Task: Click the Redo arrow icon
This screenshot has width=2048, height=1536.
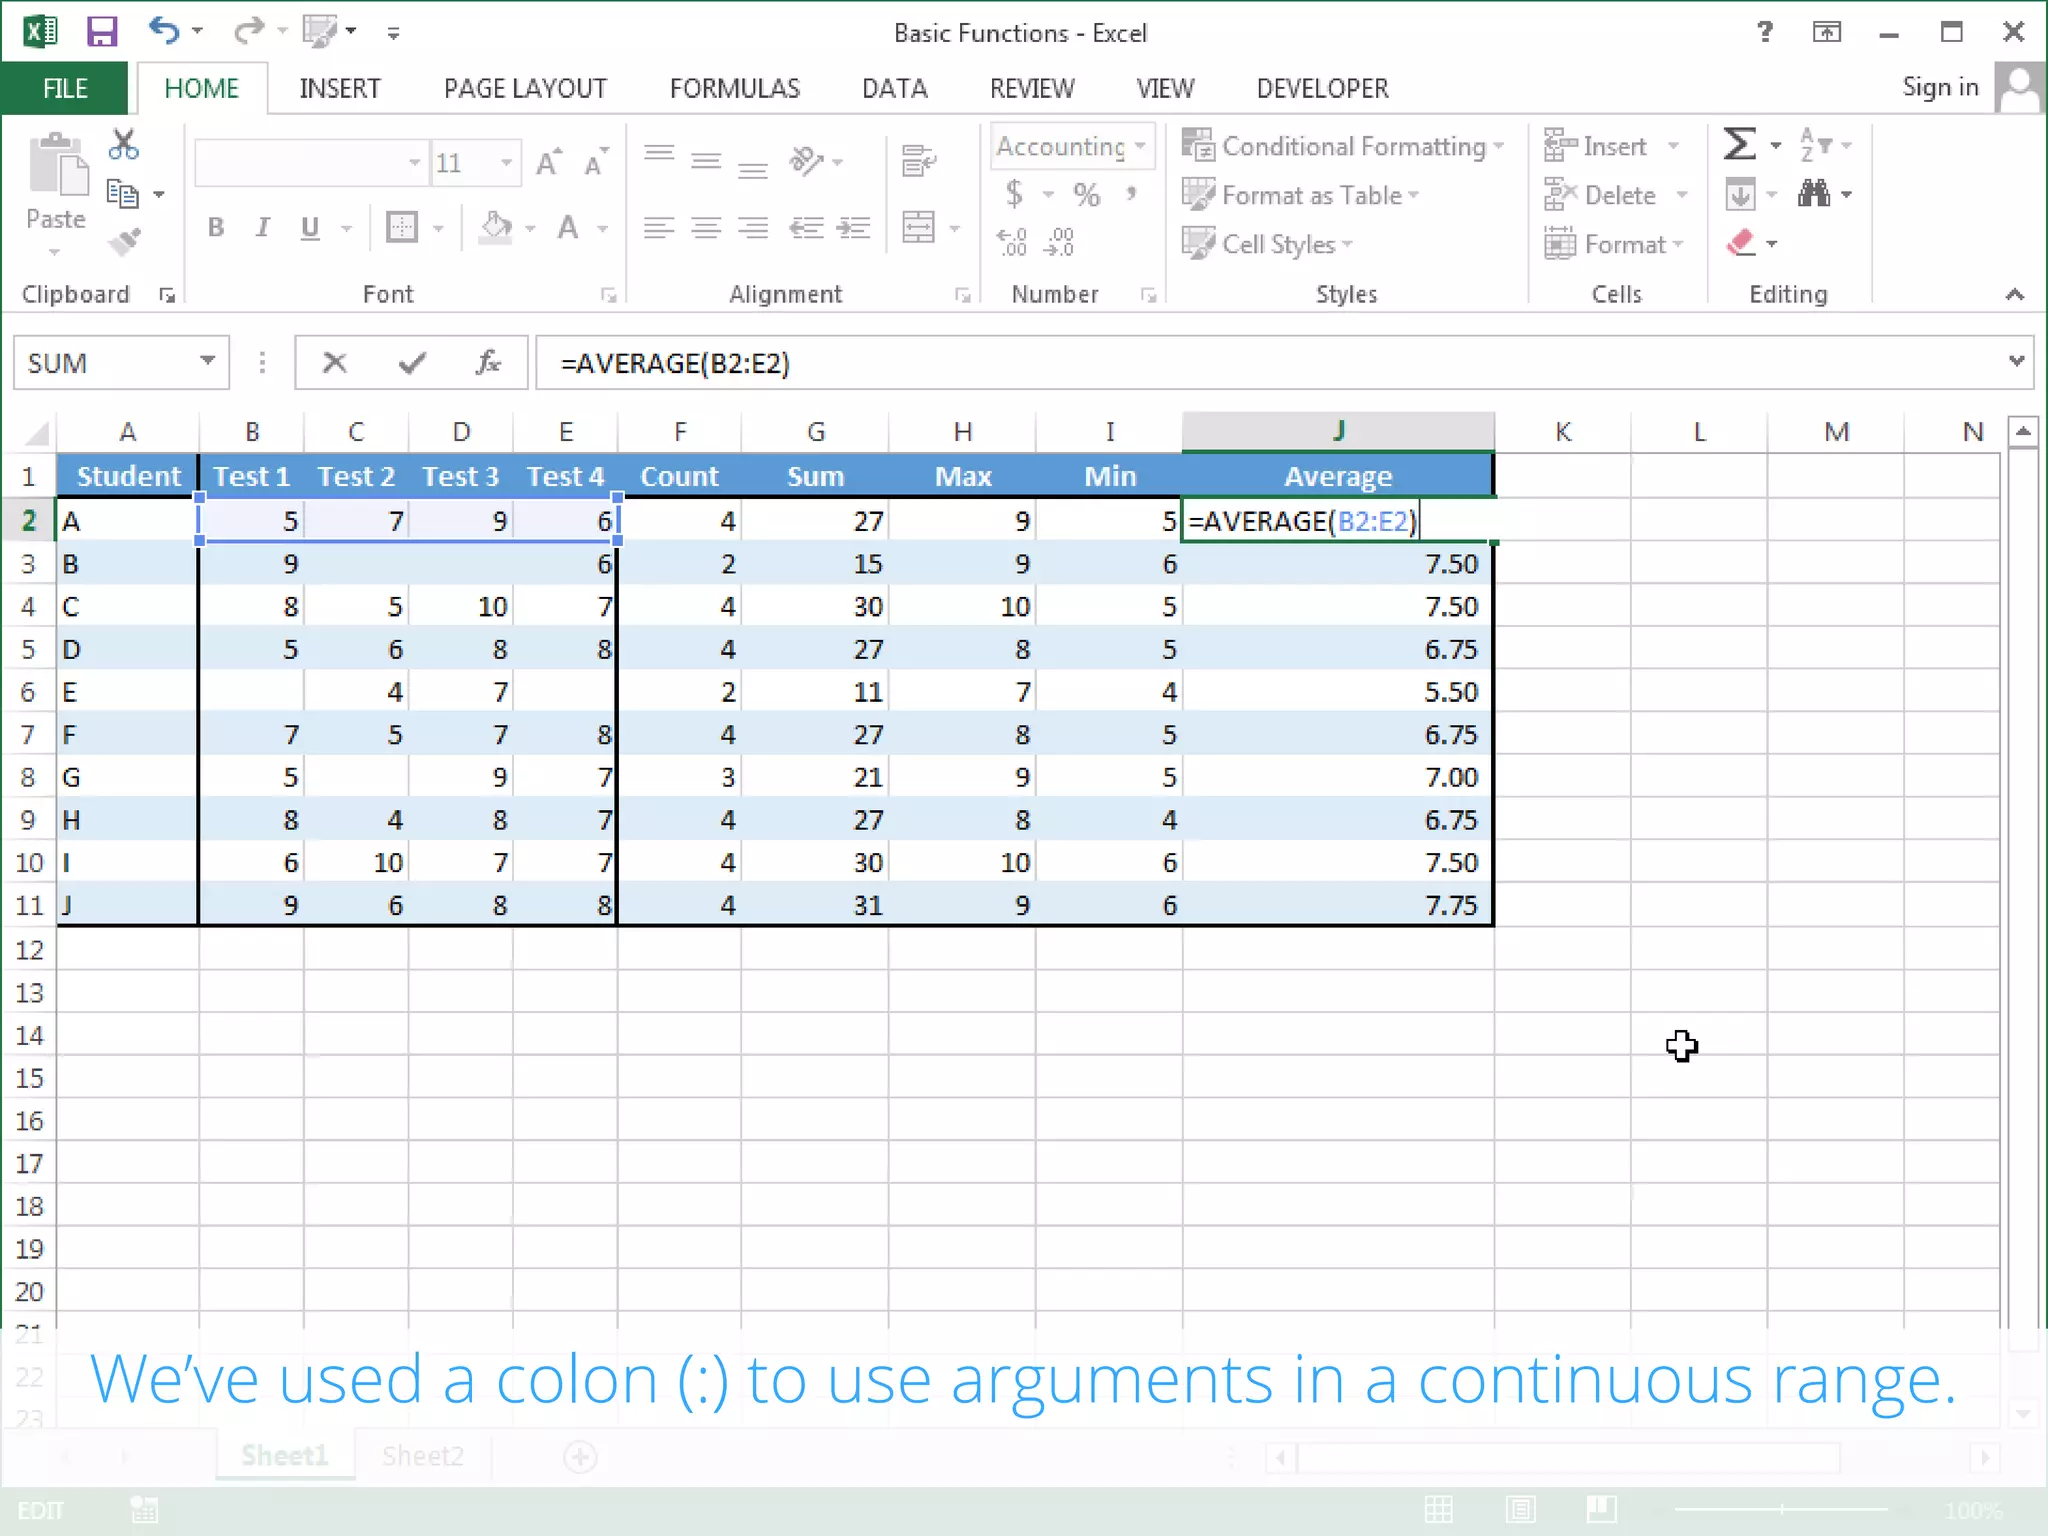Action: tap(247, 32)
